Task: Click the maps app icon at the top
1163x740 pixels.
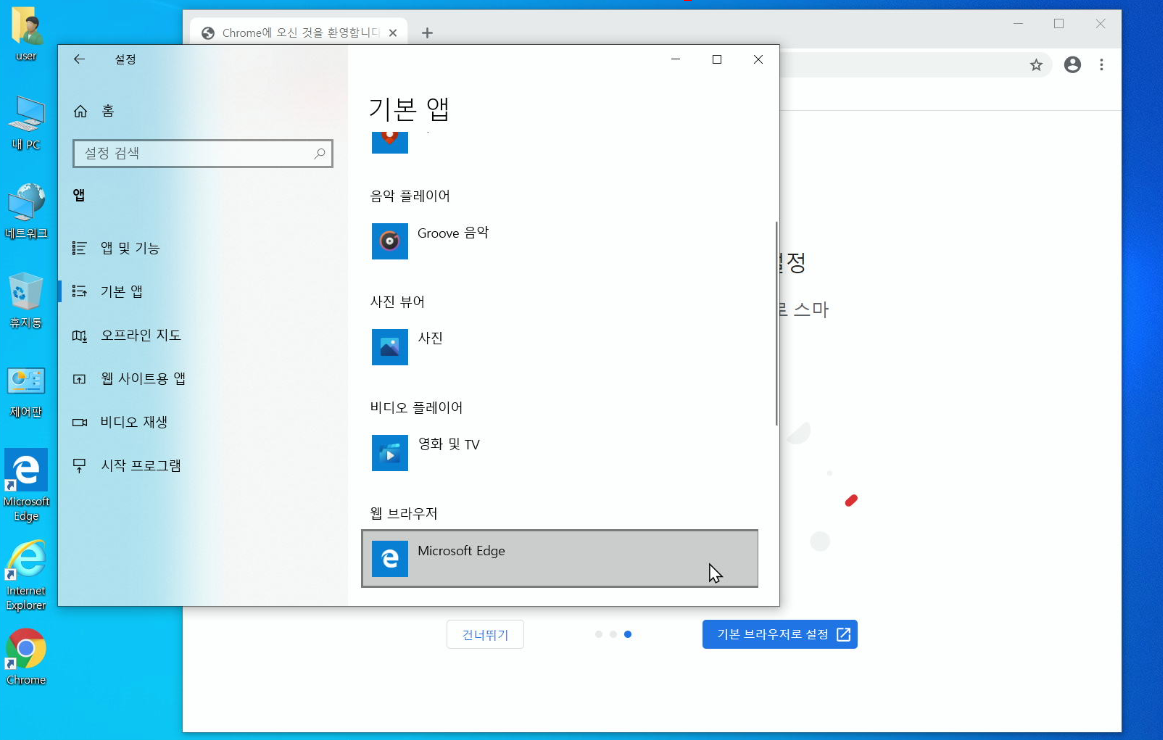Action: [x=389, y=140]
